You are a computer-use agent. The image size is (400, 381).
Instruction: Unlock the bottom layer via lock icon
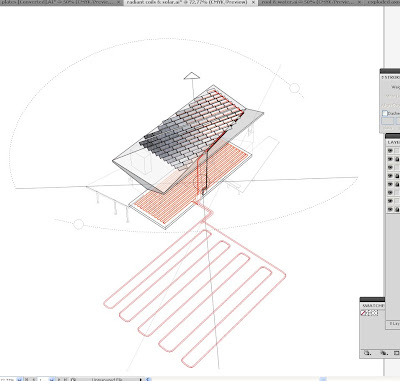[397, 209]
